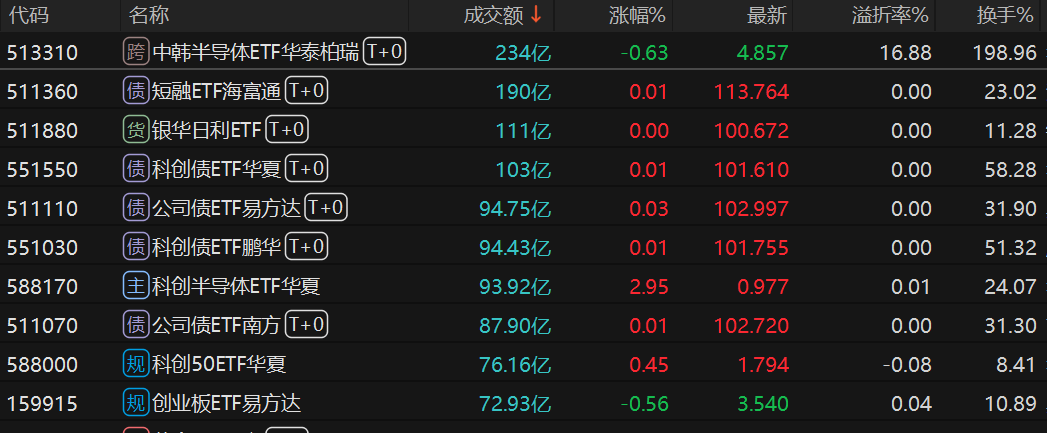Select 公司债ETF南方 name
Image resolution: width=1047 pixels, height=433 pixels.
point(217,325)
